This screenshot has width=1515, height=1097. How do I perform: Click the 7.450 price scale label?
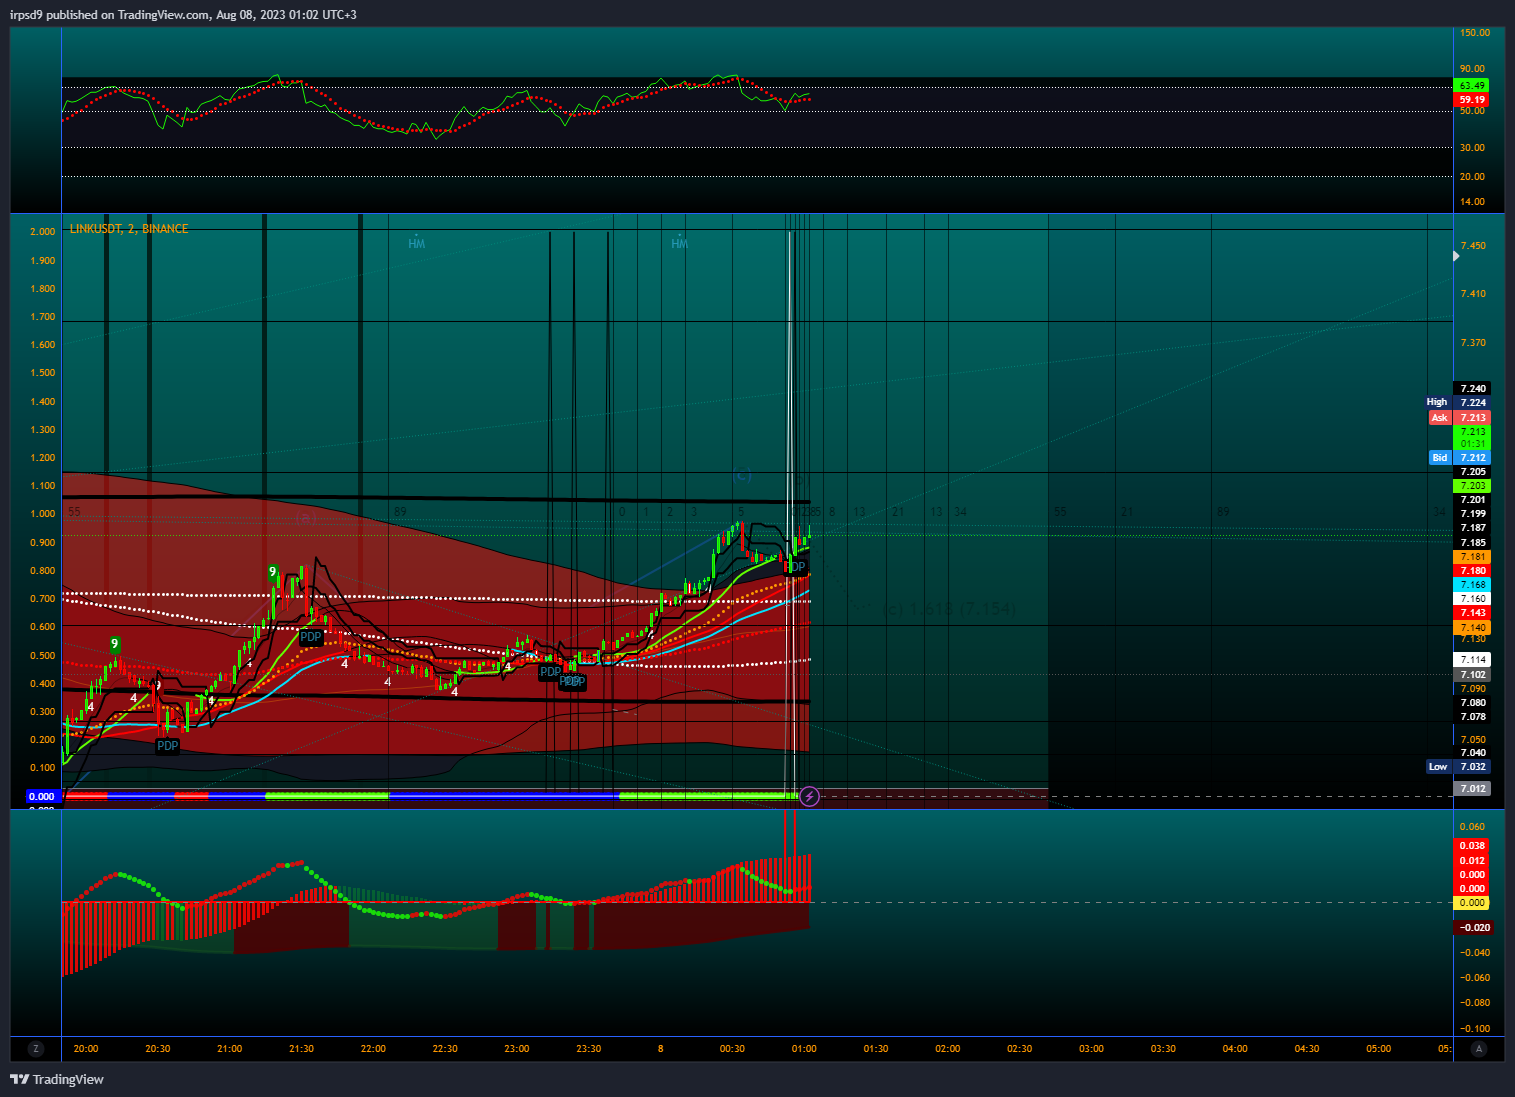click(x=1473, y=246)
